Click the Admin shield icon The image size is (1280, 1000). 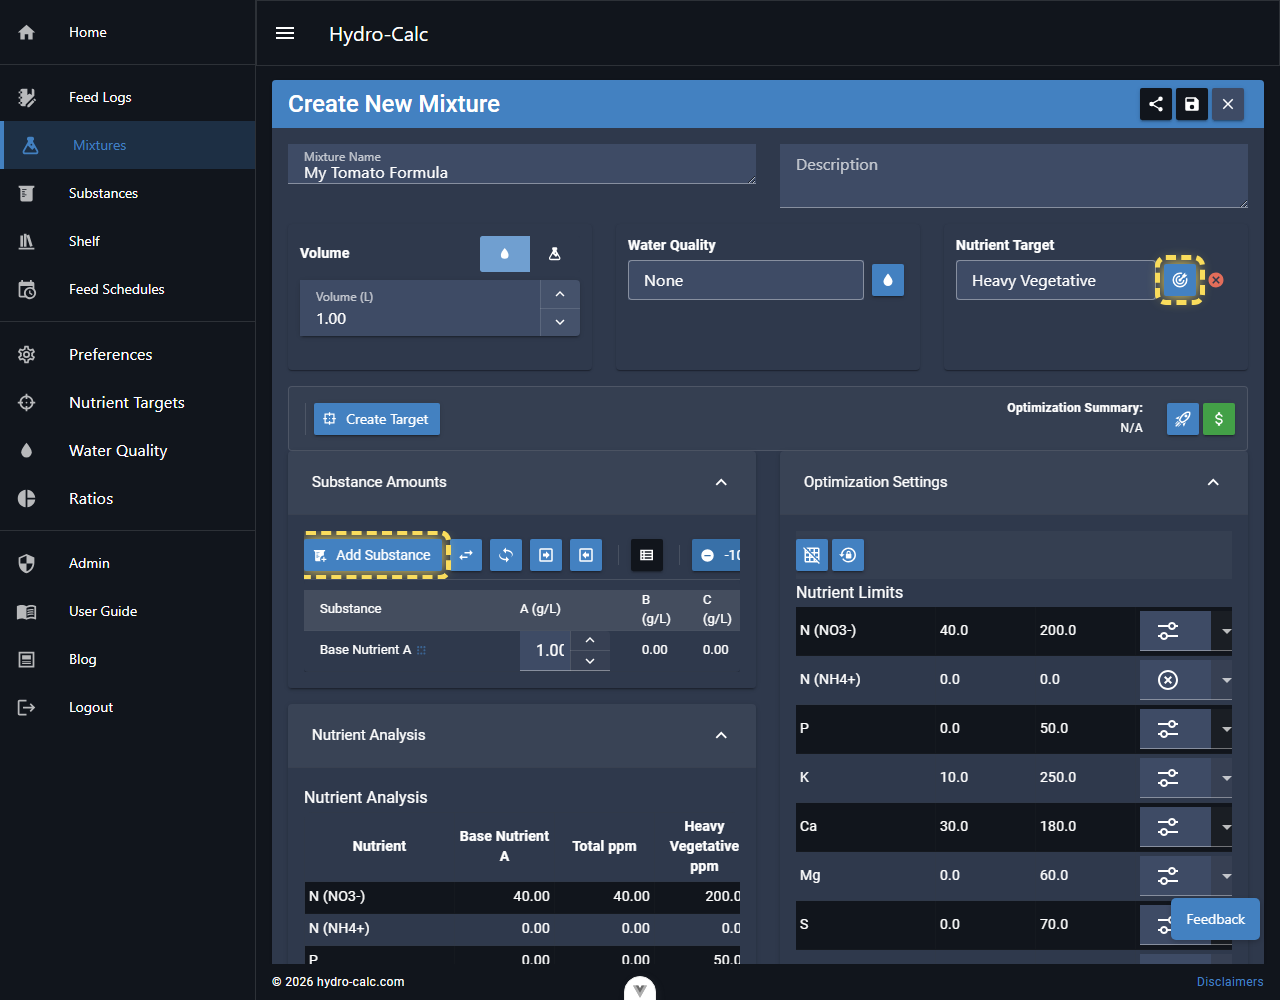(x=27, y=564)
